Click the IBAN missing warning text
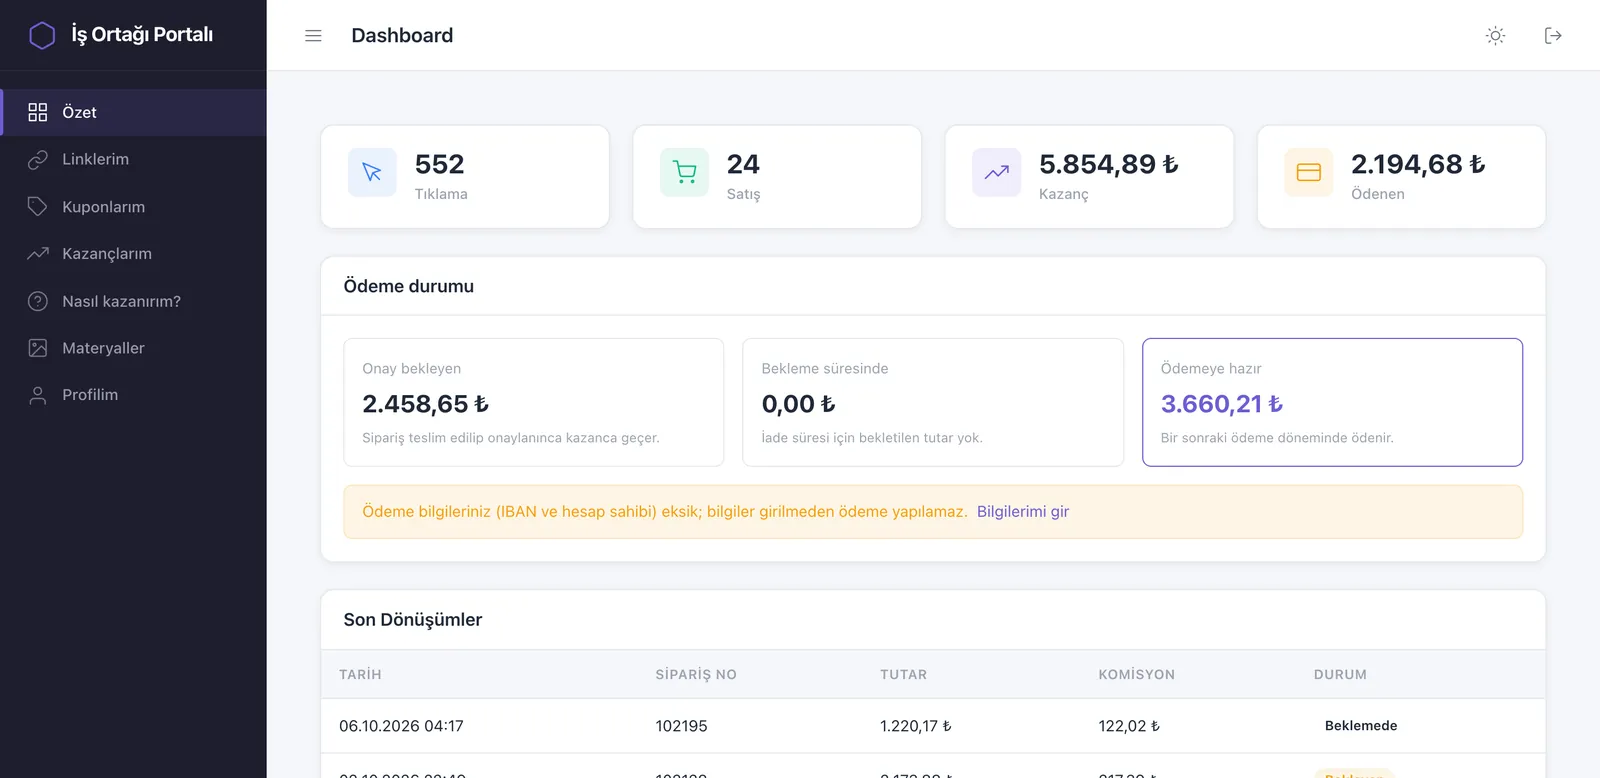1600x778 pixels. pyautogui.click(x=665, y=511)
